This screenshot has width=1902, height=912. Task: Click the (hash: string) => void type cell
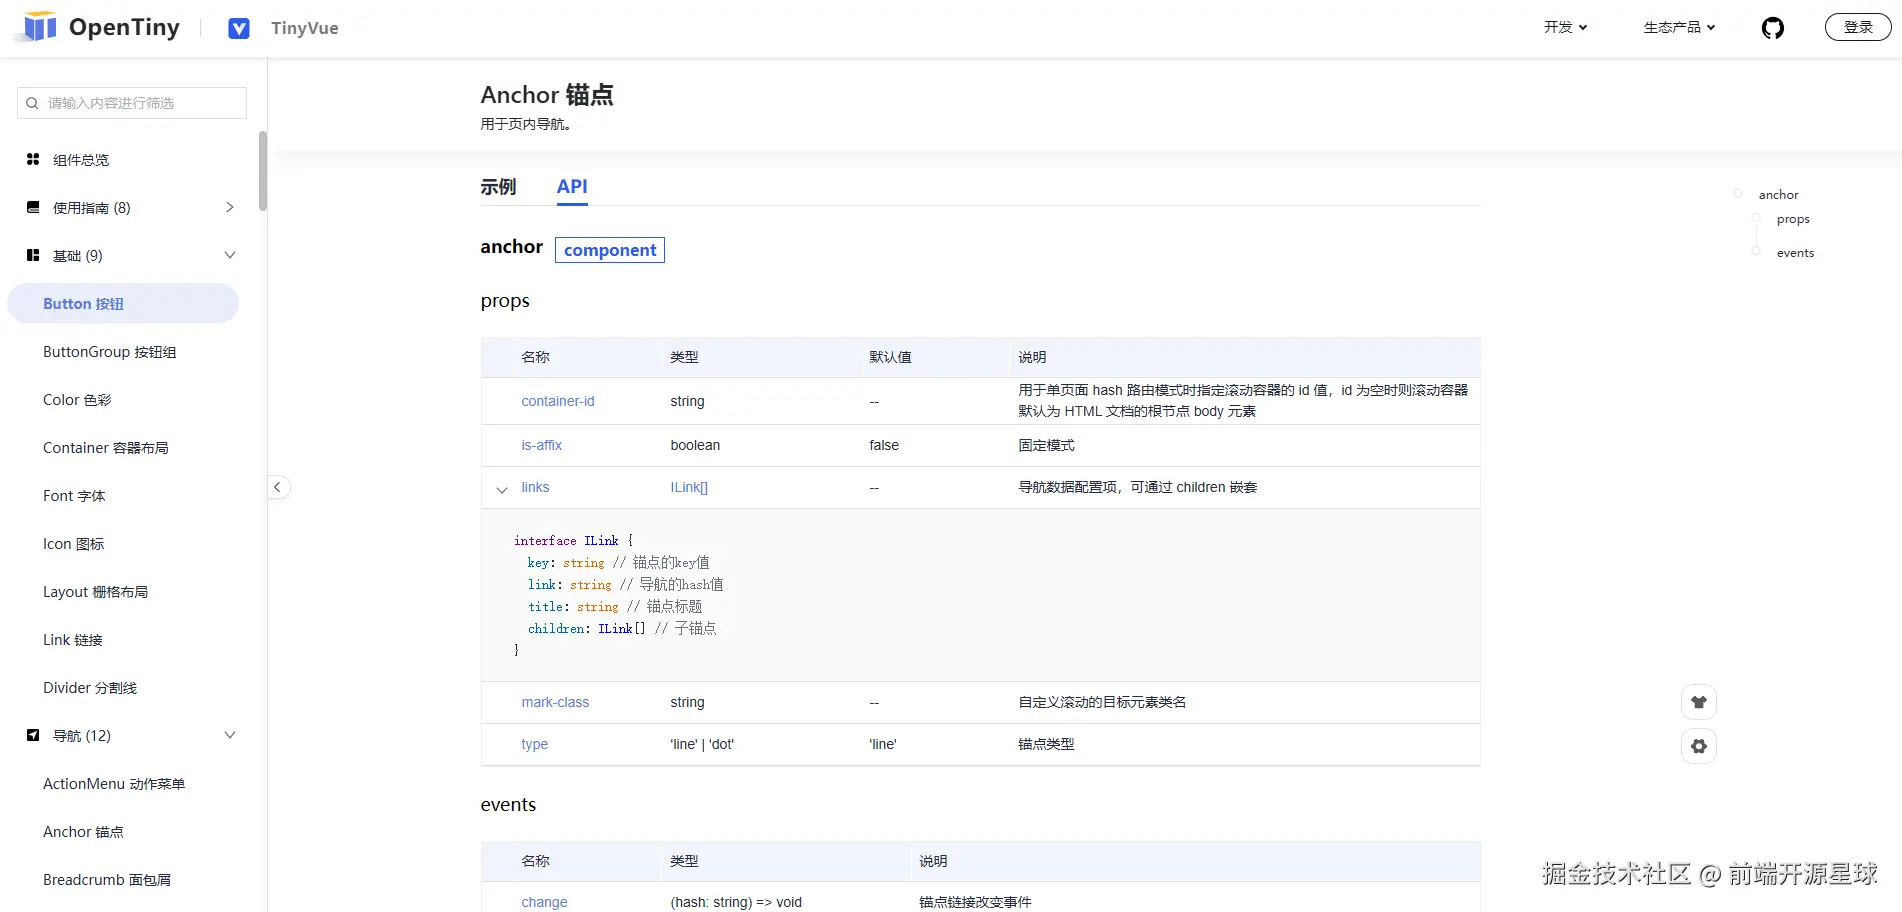click(x=736, y=902)
